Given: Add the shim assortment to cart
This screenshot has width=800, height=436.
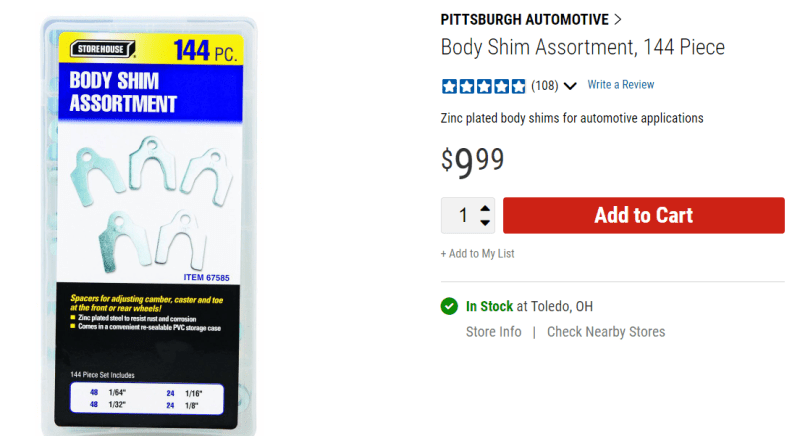Looking at the screenshot, I should pyautogui.click(x=643, y=215).
